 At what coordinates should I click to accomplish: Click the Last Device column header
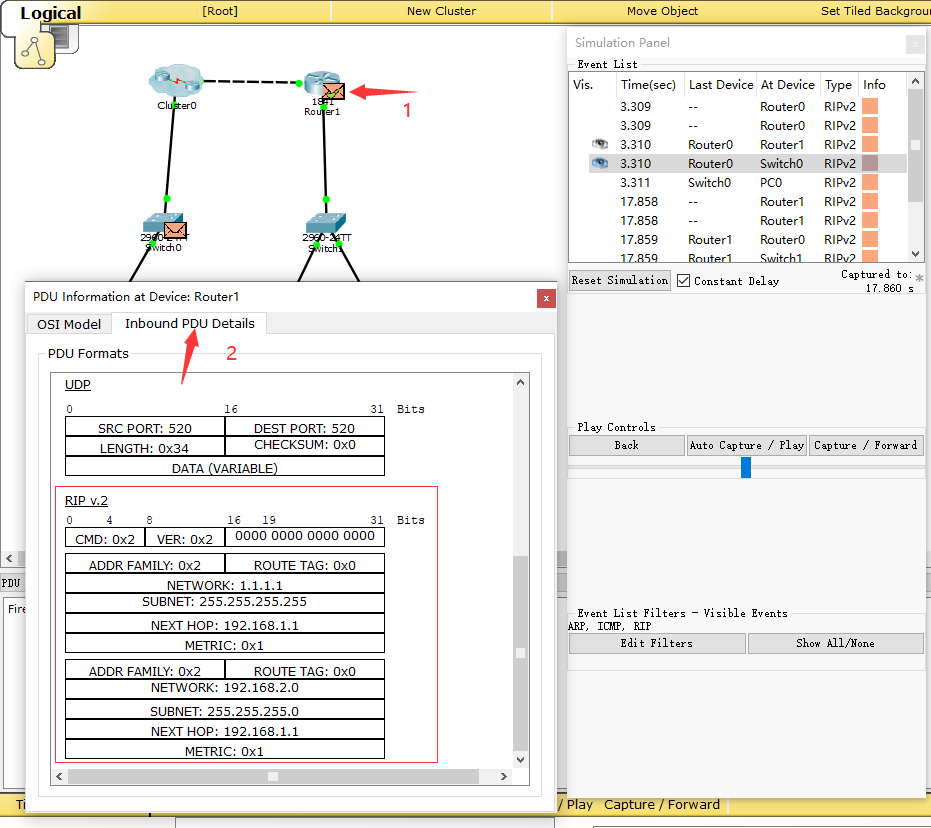[721, 85]
